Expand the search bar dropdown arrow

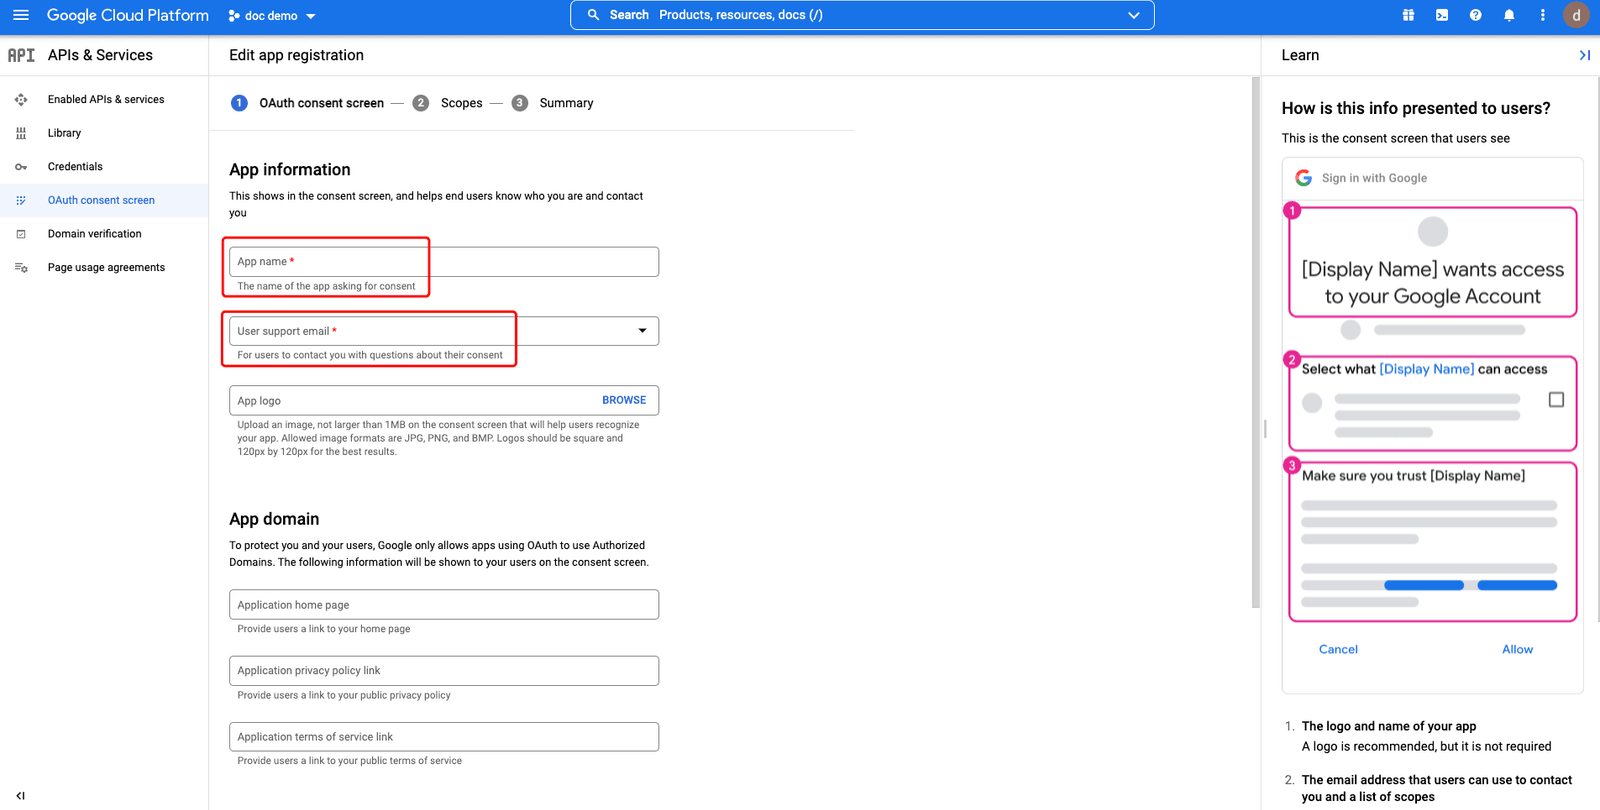click(1134, 15)
